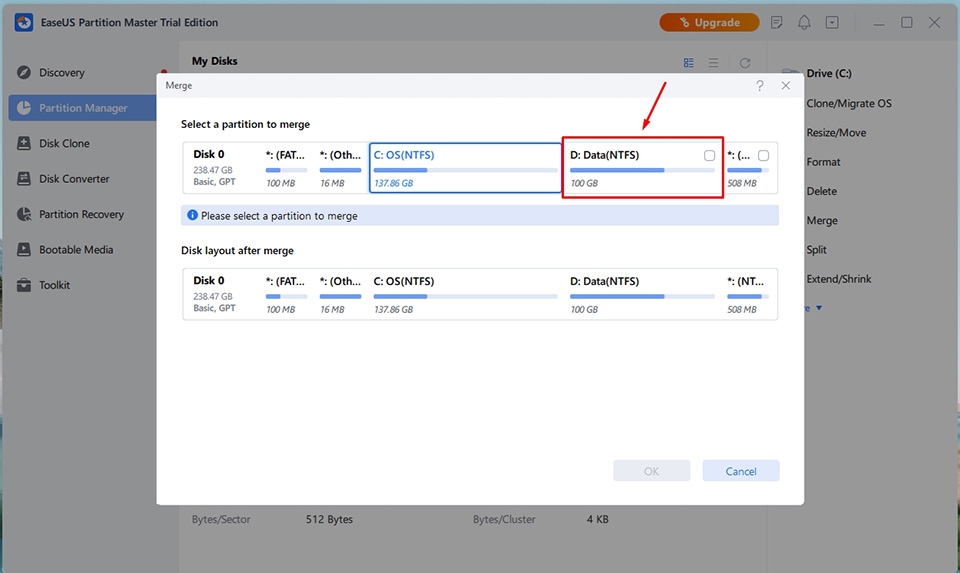Open the Discovery compass icon
This screenshot has height=573, width=960.
[24, 73]
